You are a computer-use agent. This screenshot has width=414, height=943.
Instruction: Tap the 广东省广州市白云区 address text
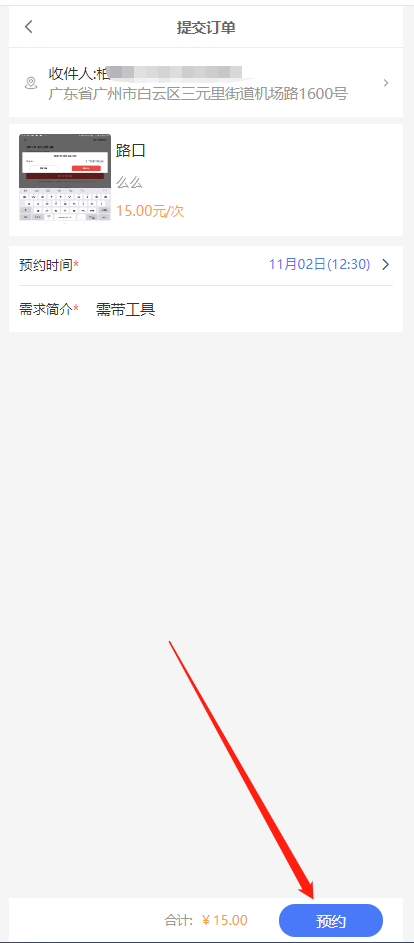tap(198, 94)
